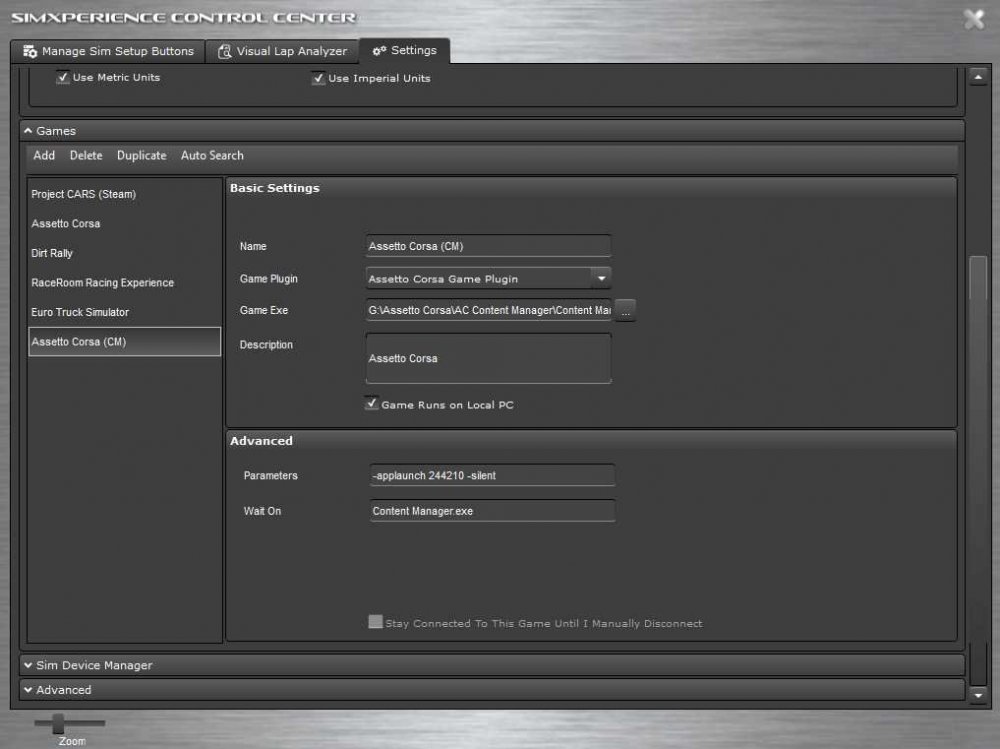
Task: Open the Manage Sim Setup Buttons tab
Action: pyautogui.click(x=108, y=51)
